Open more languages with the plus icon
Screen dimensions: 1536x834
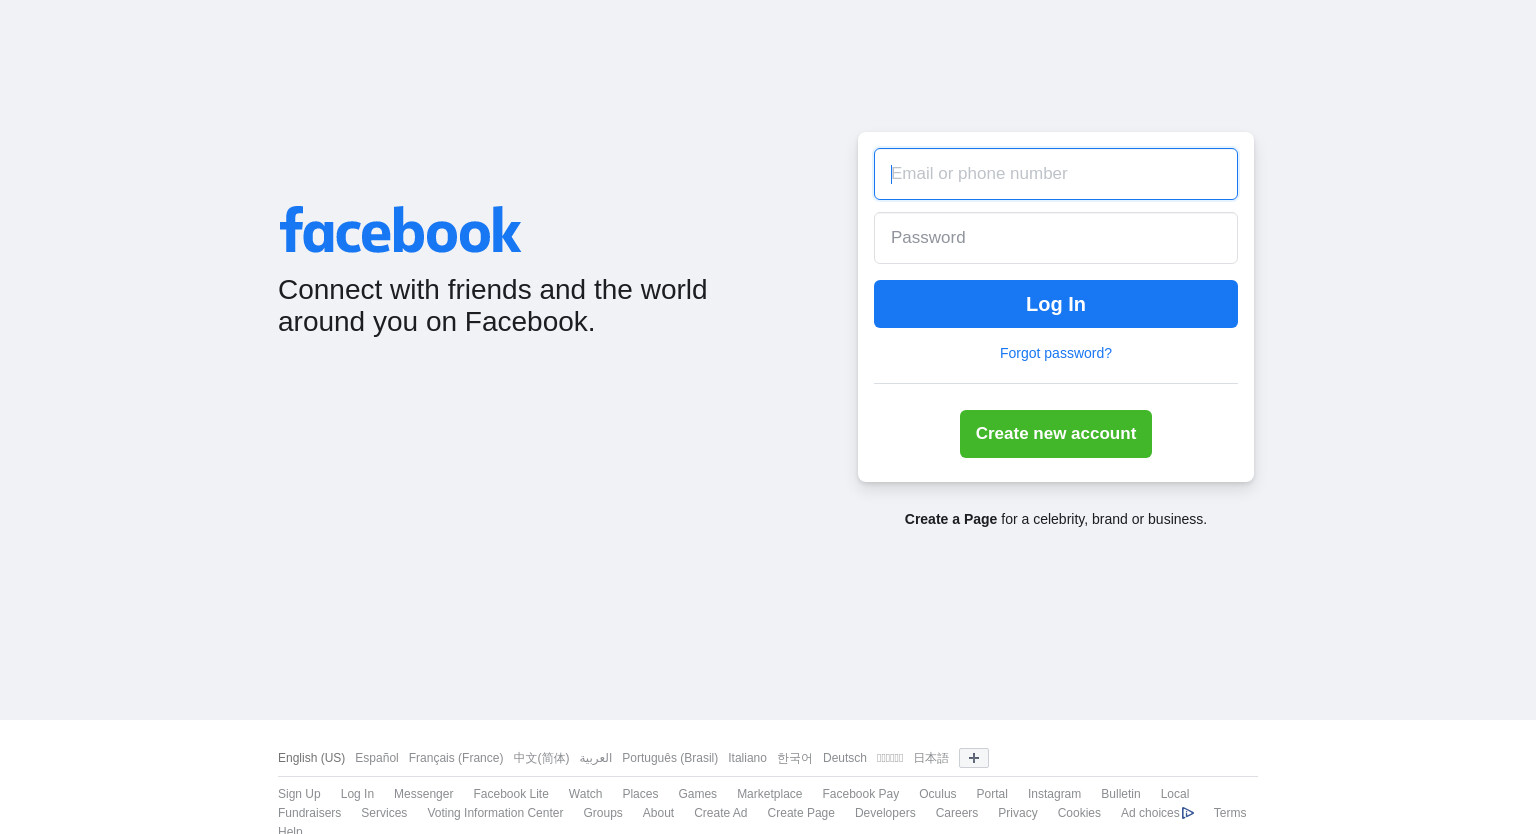pos(974,758)
